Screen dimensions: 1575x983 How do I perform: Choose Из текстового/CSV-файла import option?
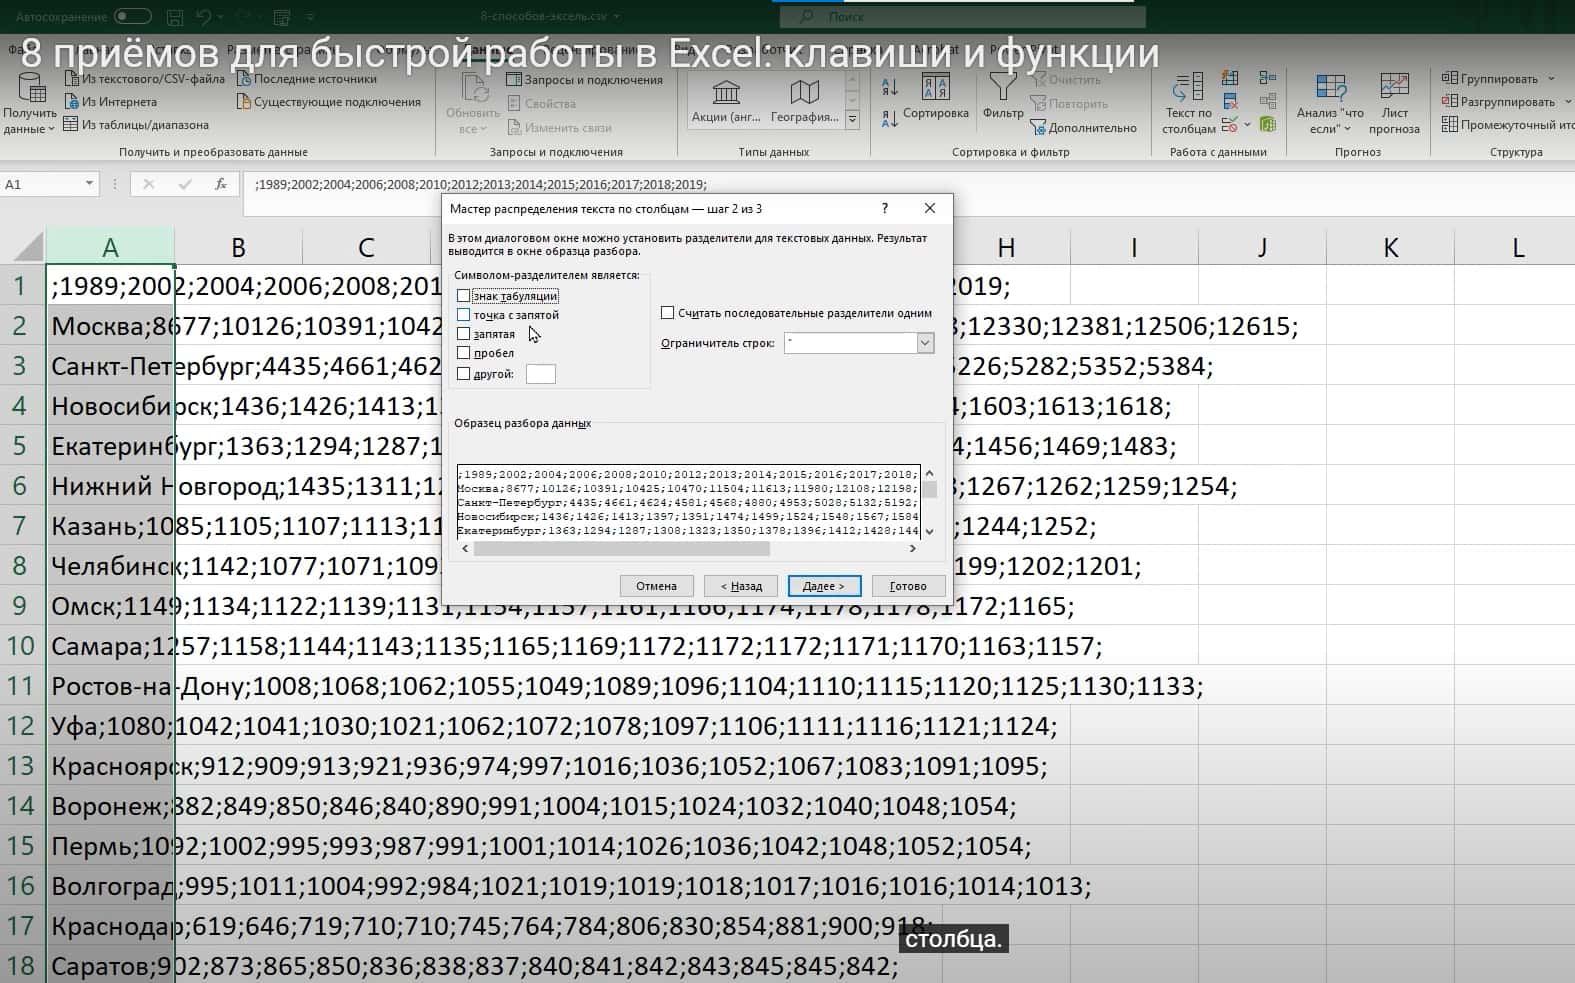tap(144, 79)
